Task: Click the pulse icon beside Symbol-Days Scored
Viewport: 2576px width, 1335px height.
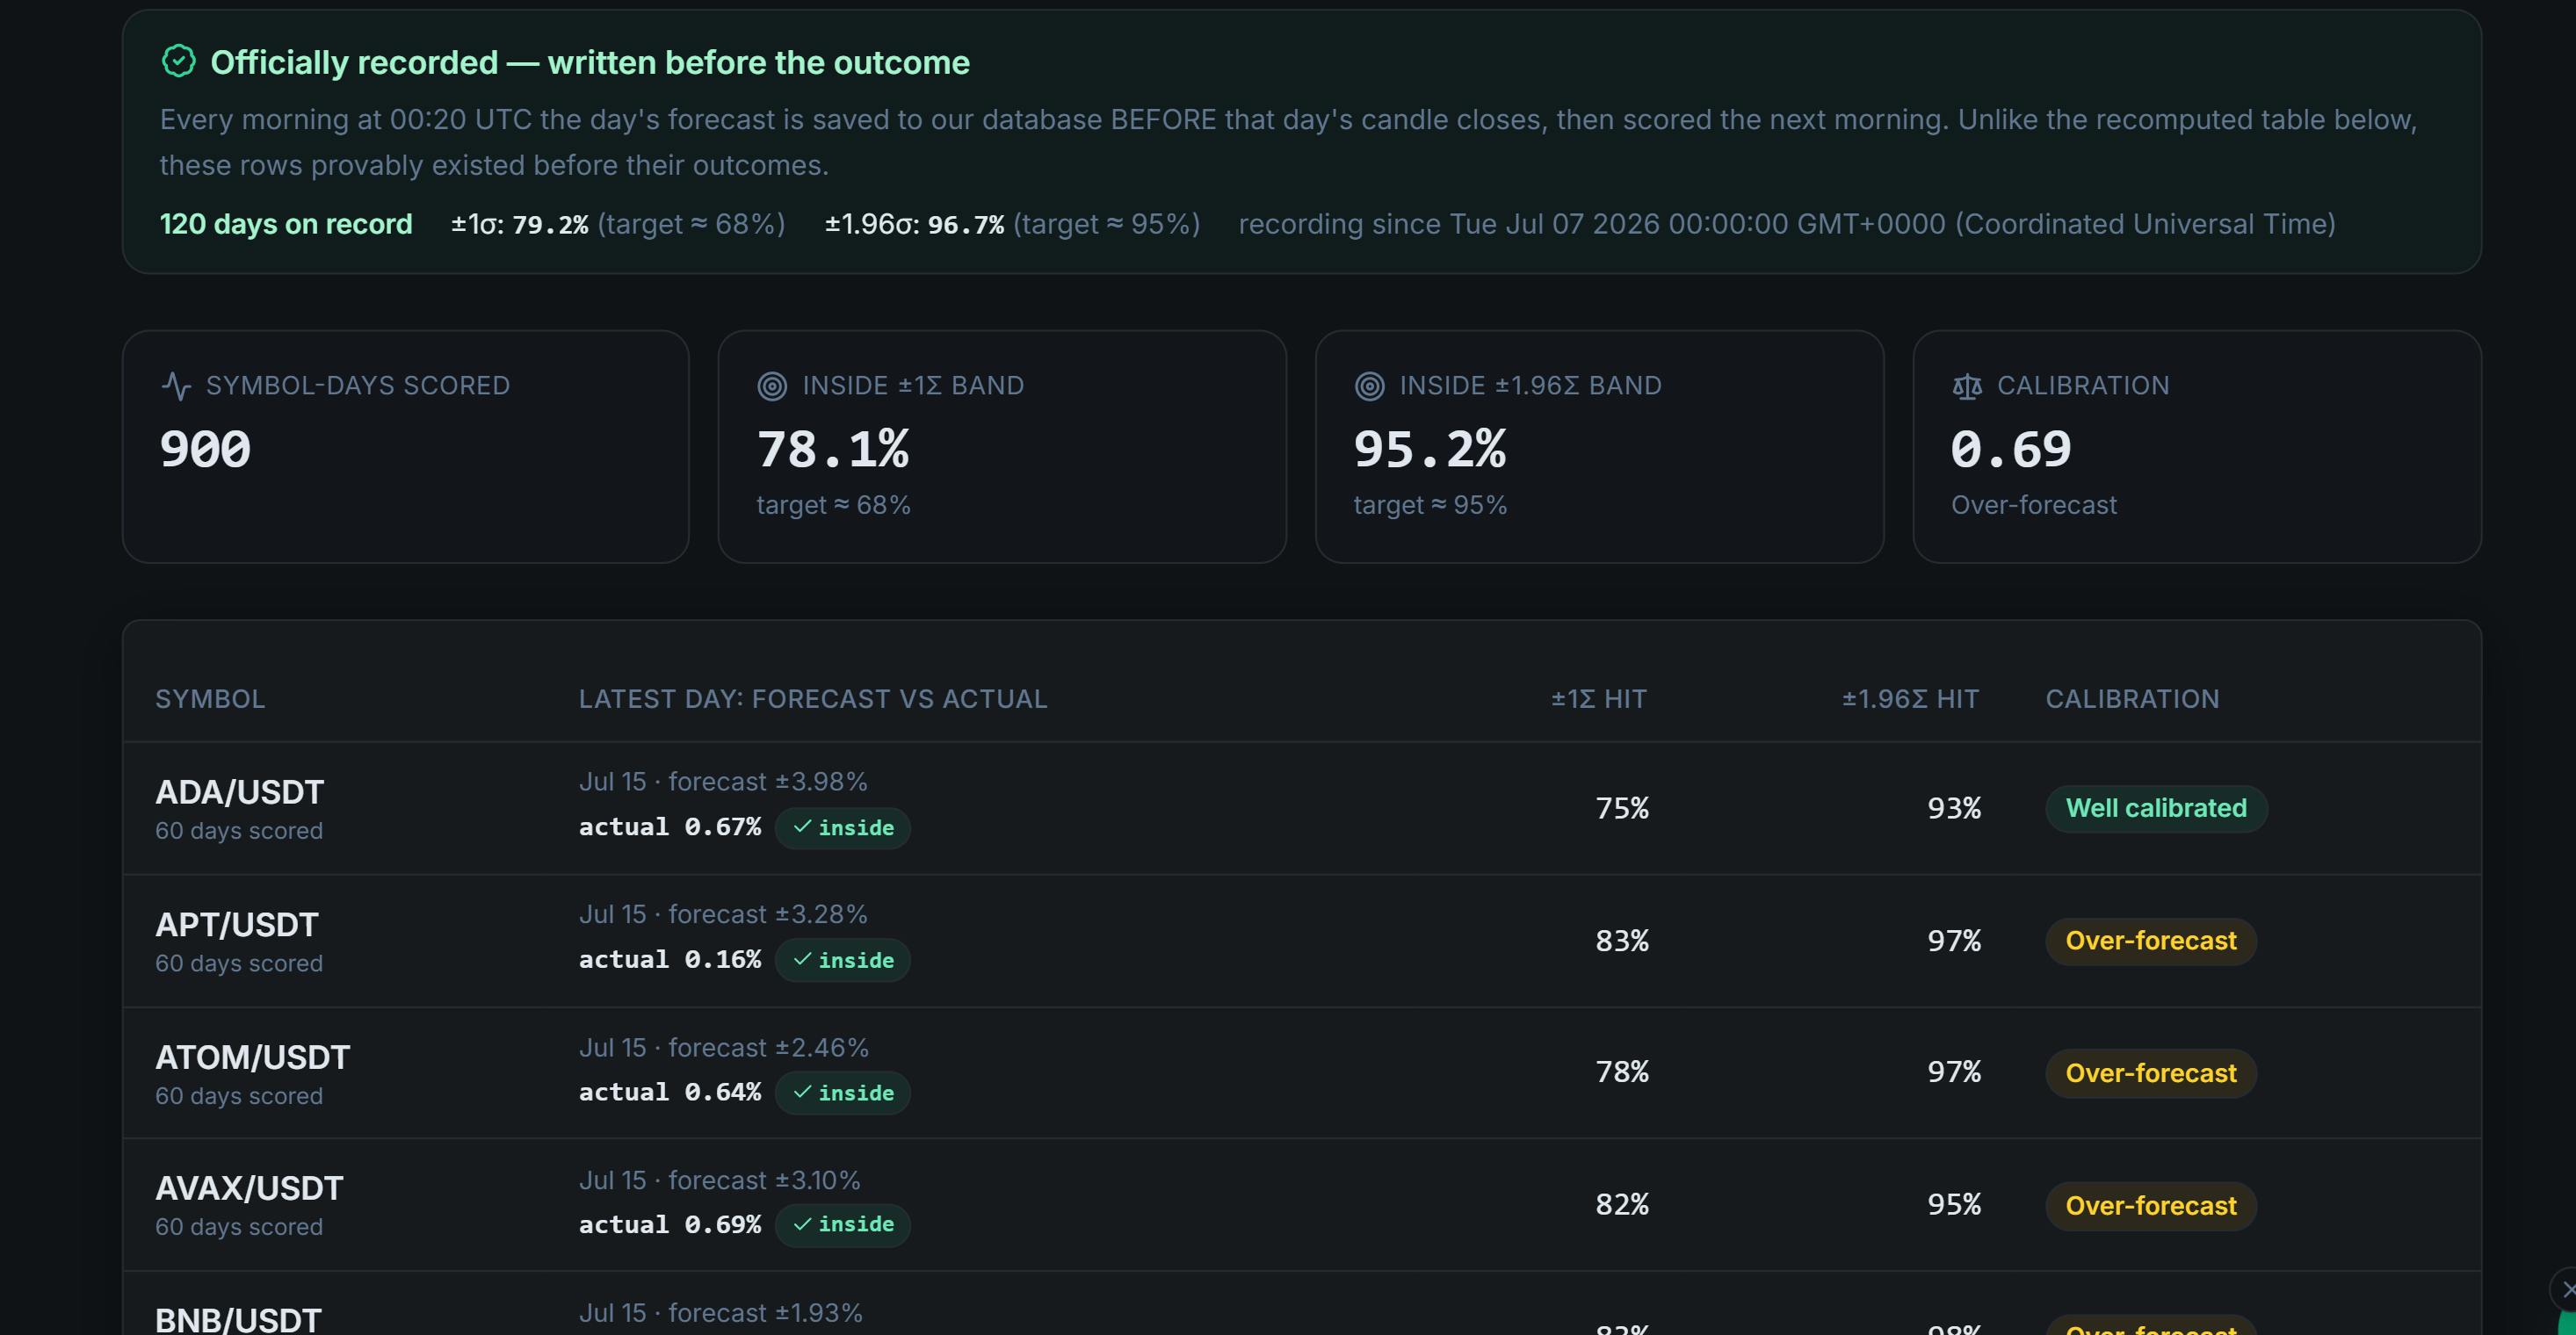Action: click(x=176, y=386)
